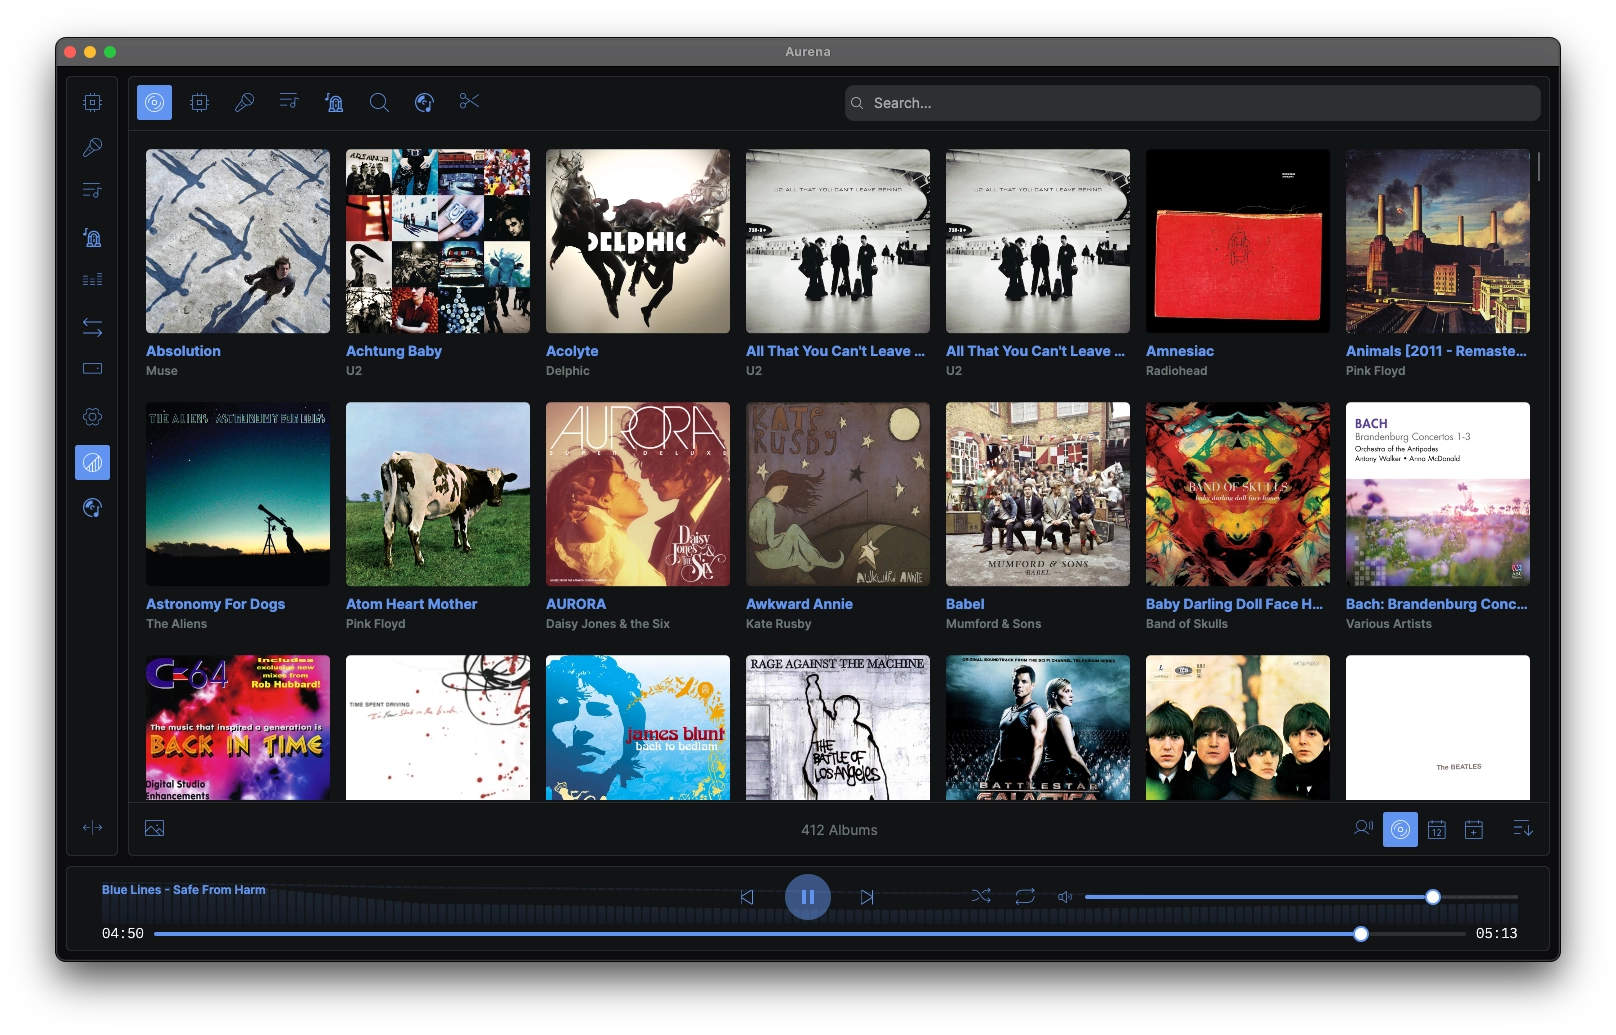This screenshot has height=1035, width=1616.
Task: Open the Babel album cover
Action: [1038, 494]
